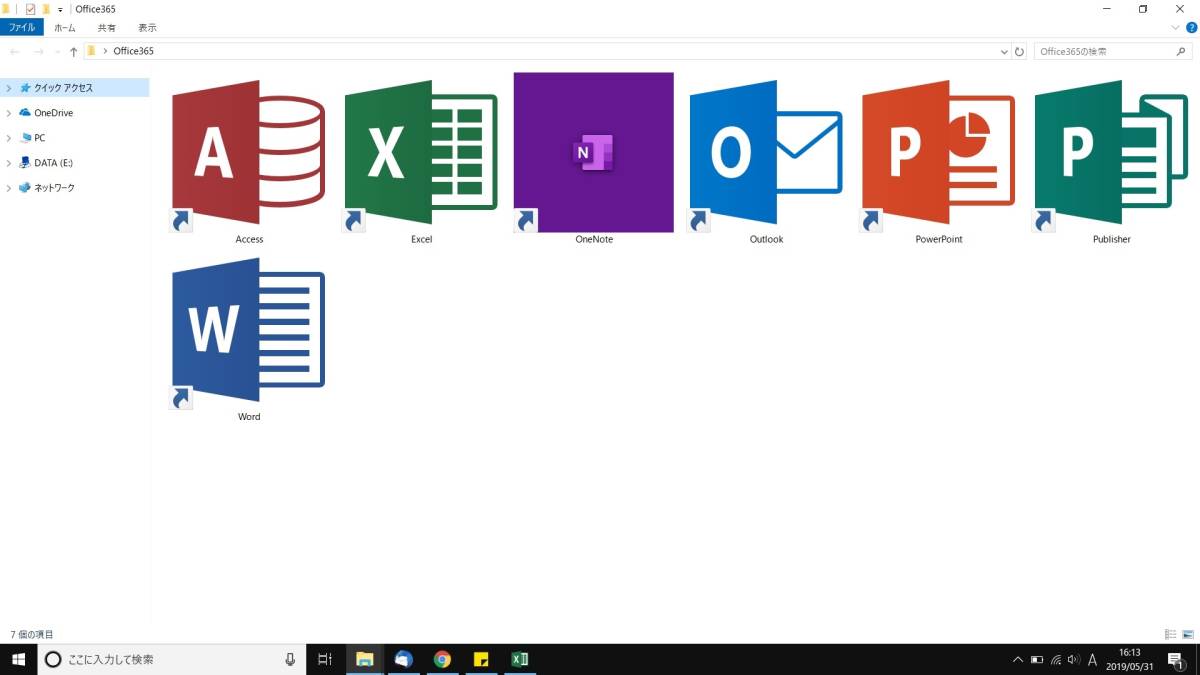Switch to details view in status bar
The image size is (1200, 675).
tap(1171, 634)
